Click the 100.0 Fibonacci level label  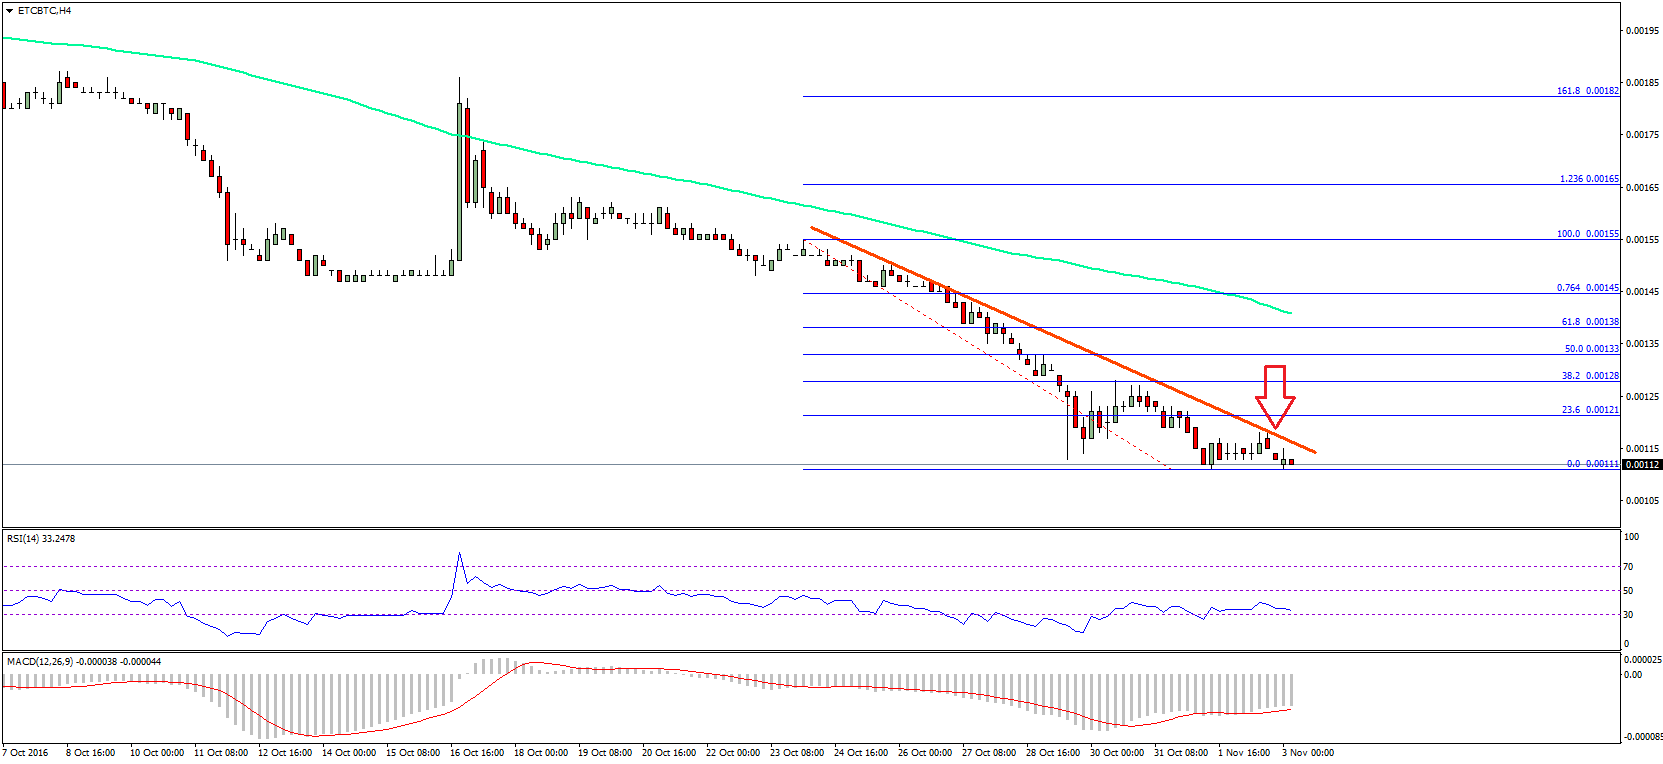pyautogui.click(x=1587, y=234)
